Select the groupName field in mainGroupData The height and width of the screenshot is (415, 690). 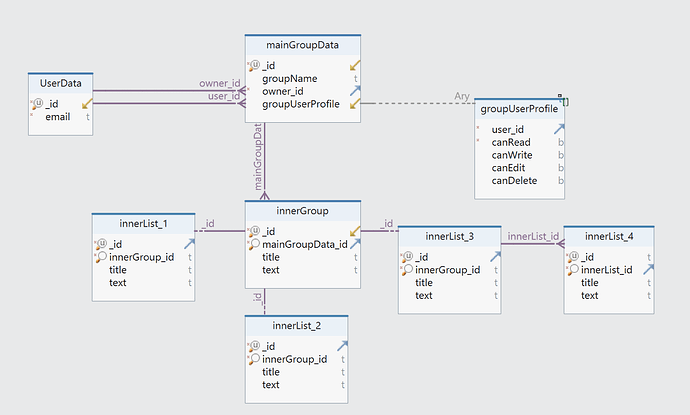pos(290,78)
